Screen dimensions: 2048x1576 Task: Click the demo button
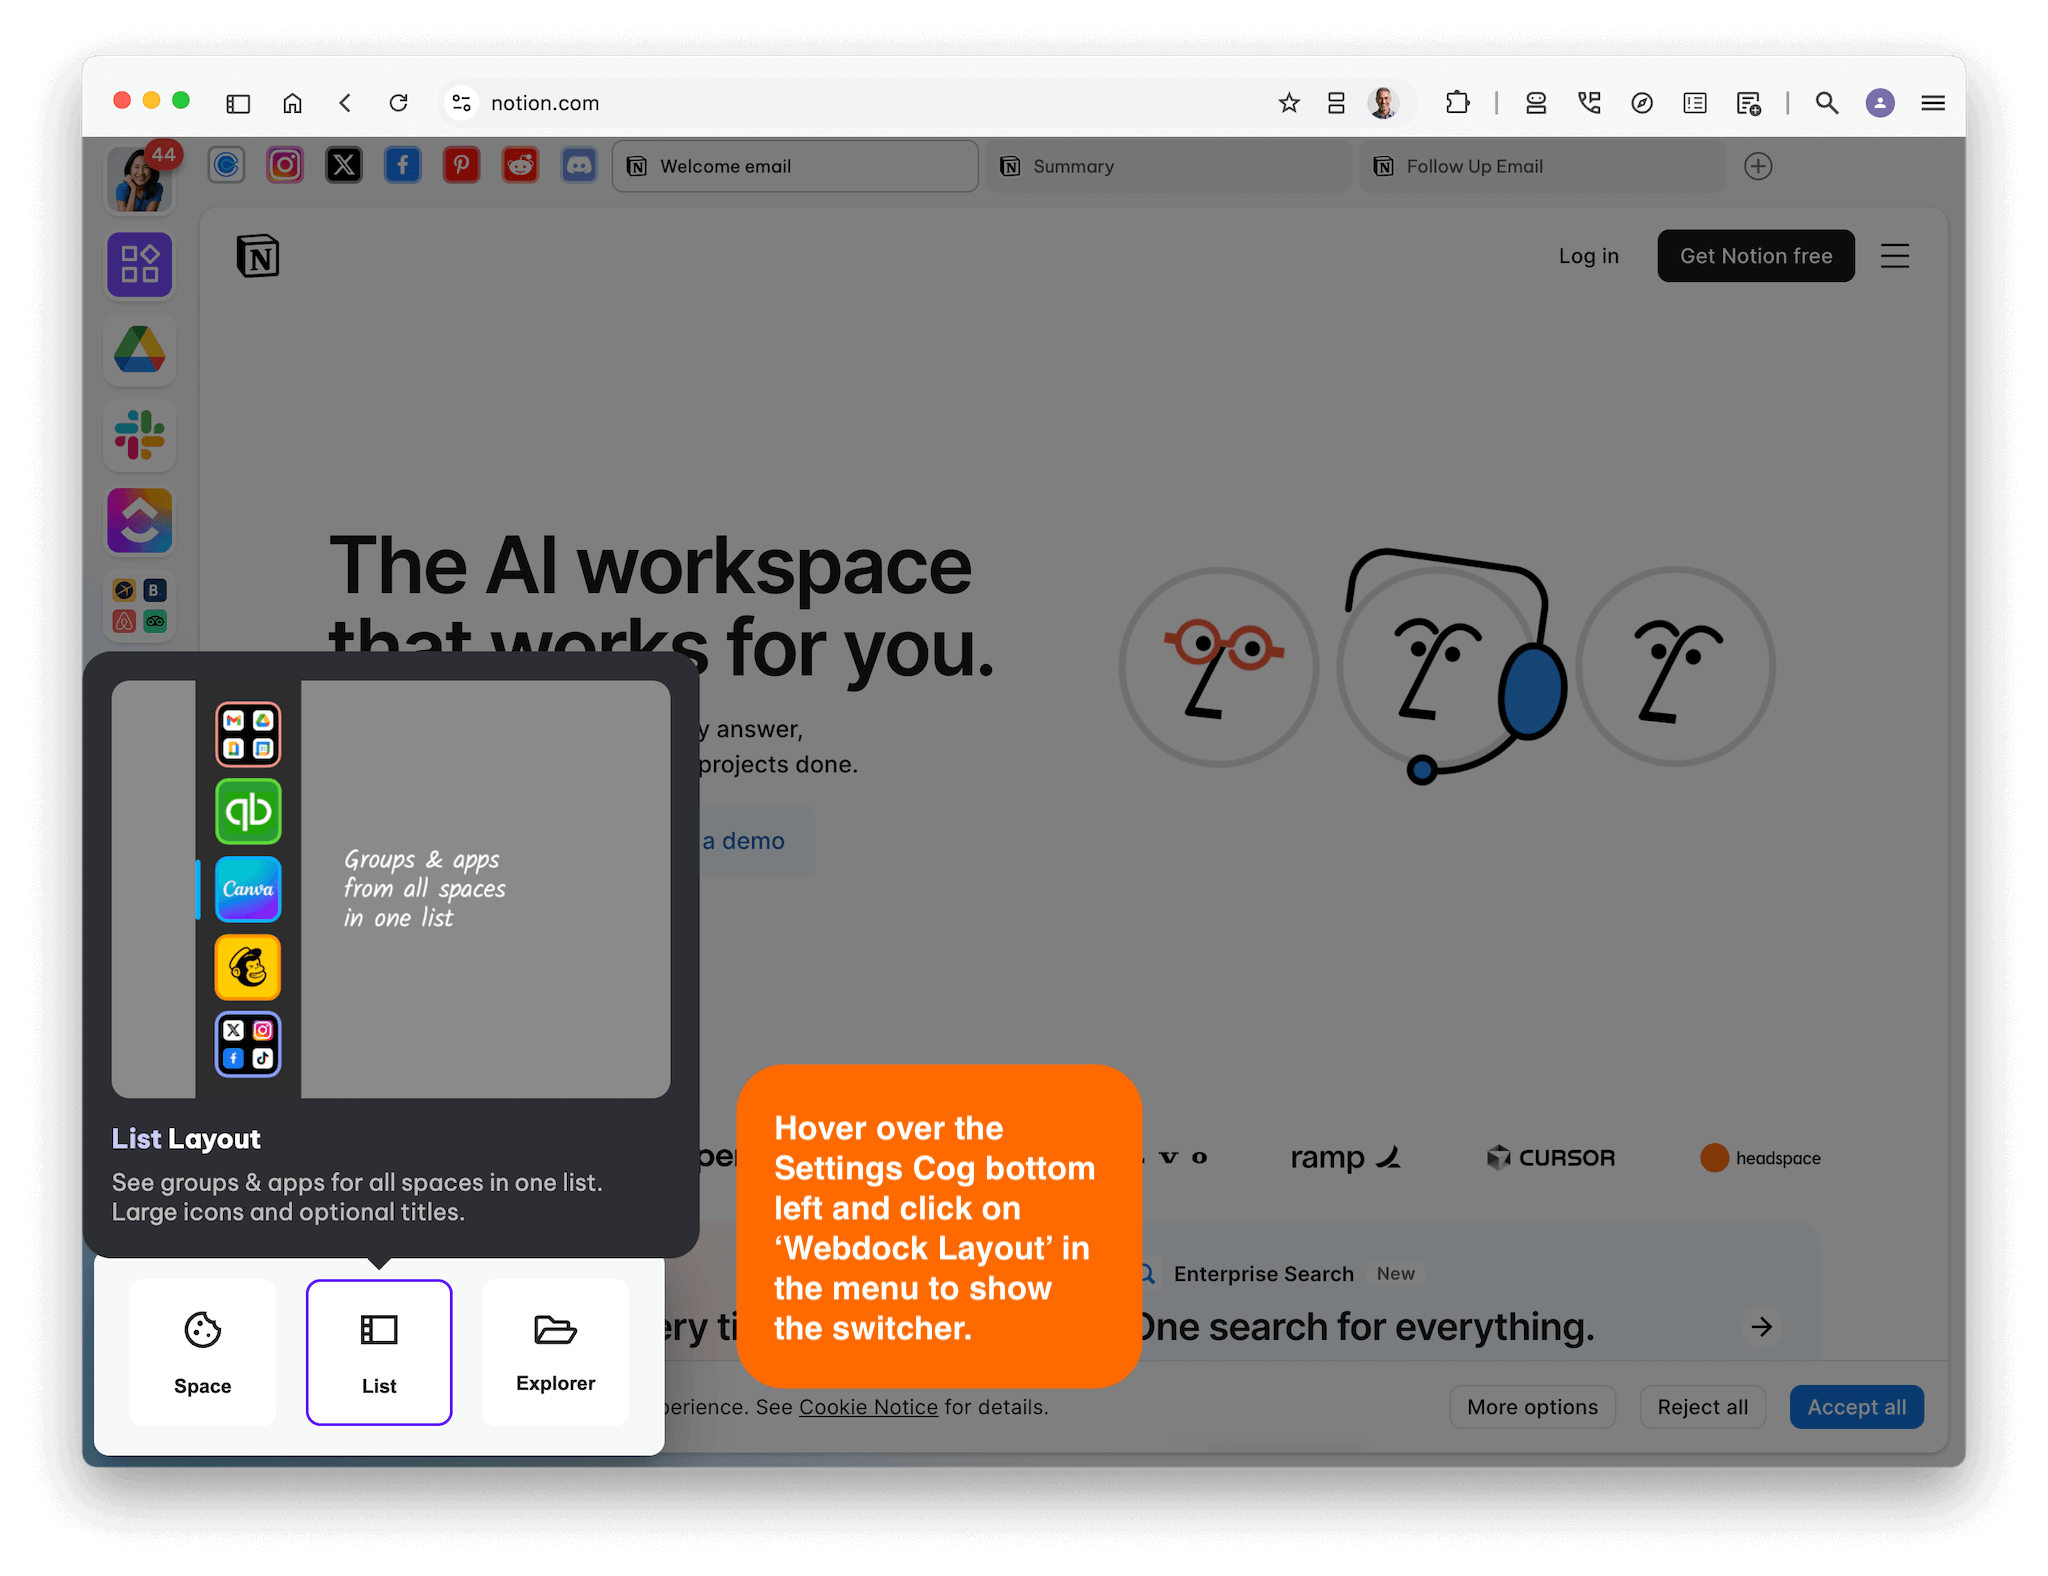pos(756,841)
